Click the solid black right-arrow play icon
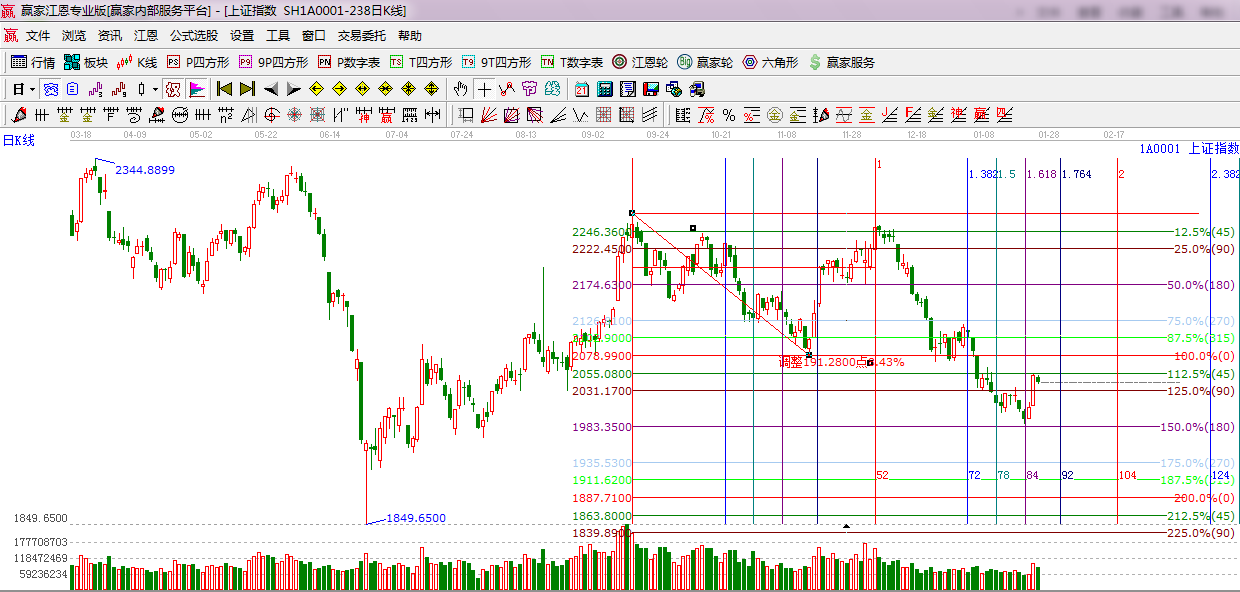 click(x=293, y=89)
